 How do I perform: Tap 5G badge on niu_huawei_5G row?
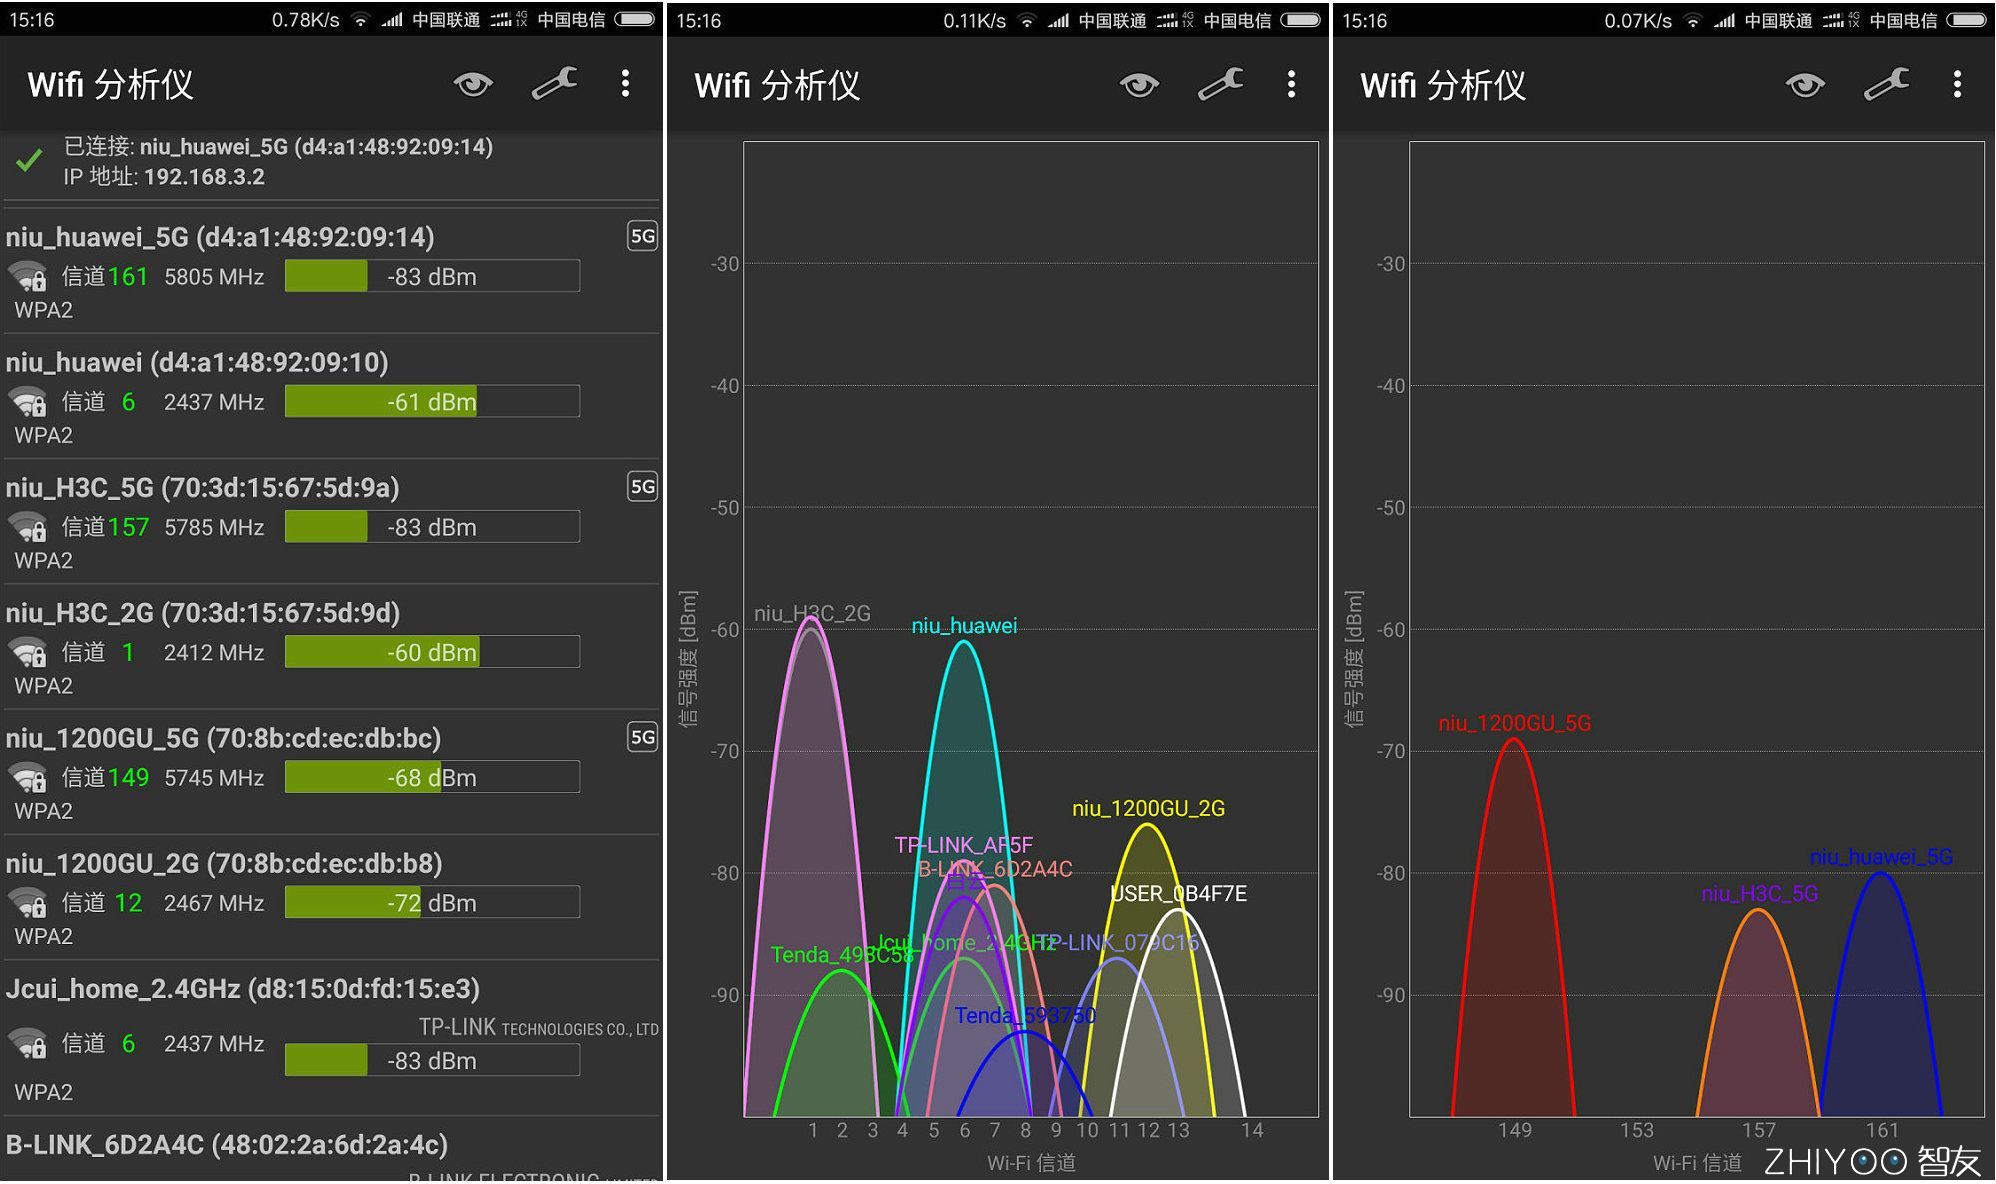[642, 236]
